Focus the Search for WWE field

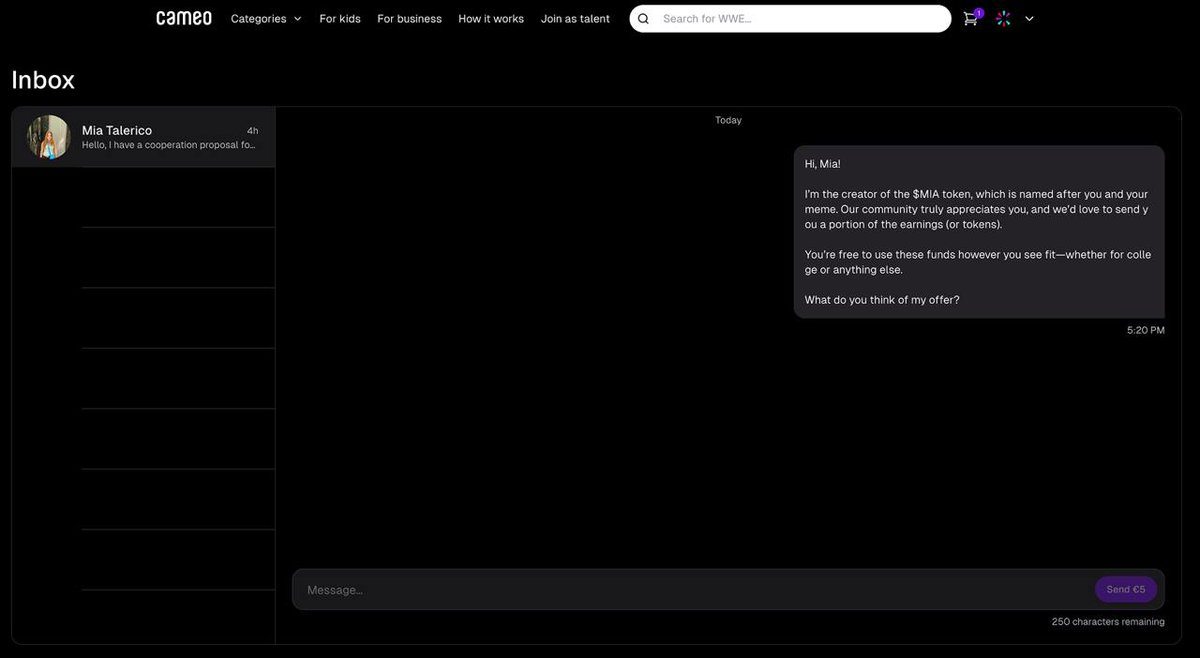[x=790, y=18]
